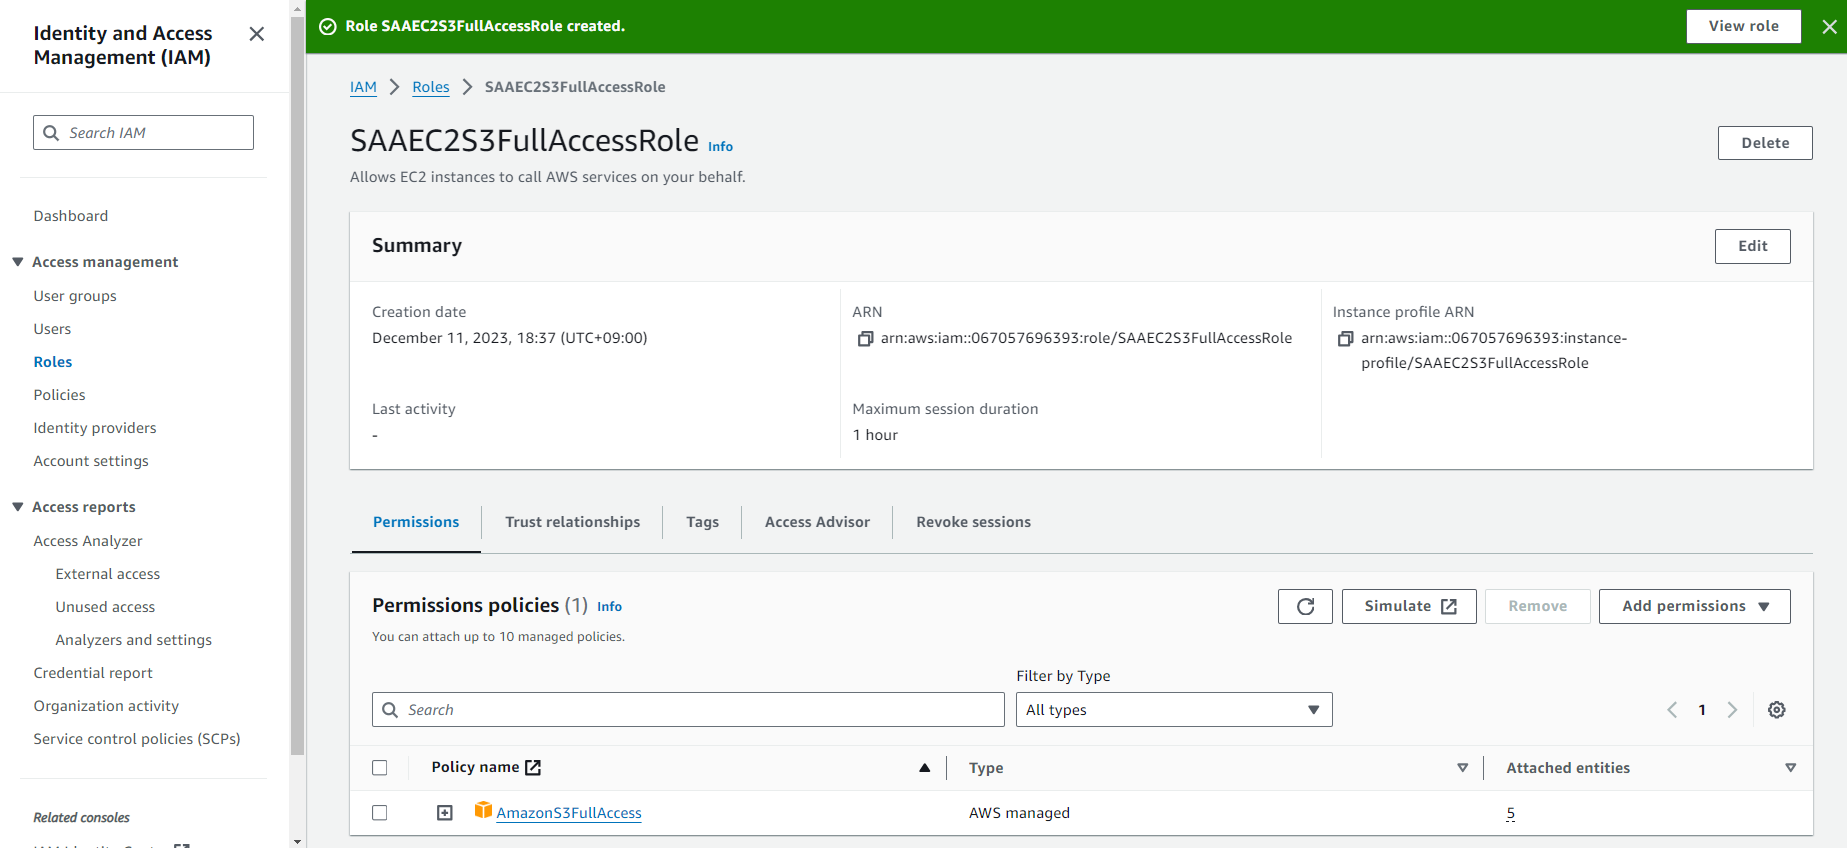1847x848 pixels.
Task: Dismiss the green success banner
Action: tap(1828, 27)
